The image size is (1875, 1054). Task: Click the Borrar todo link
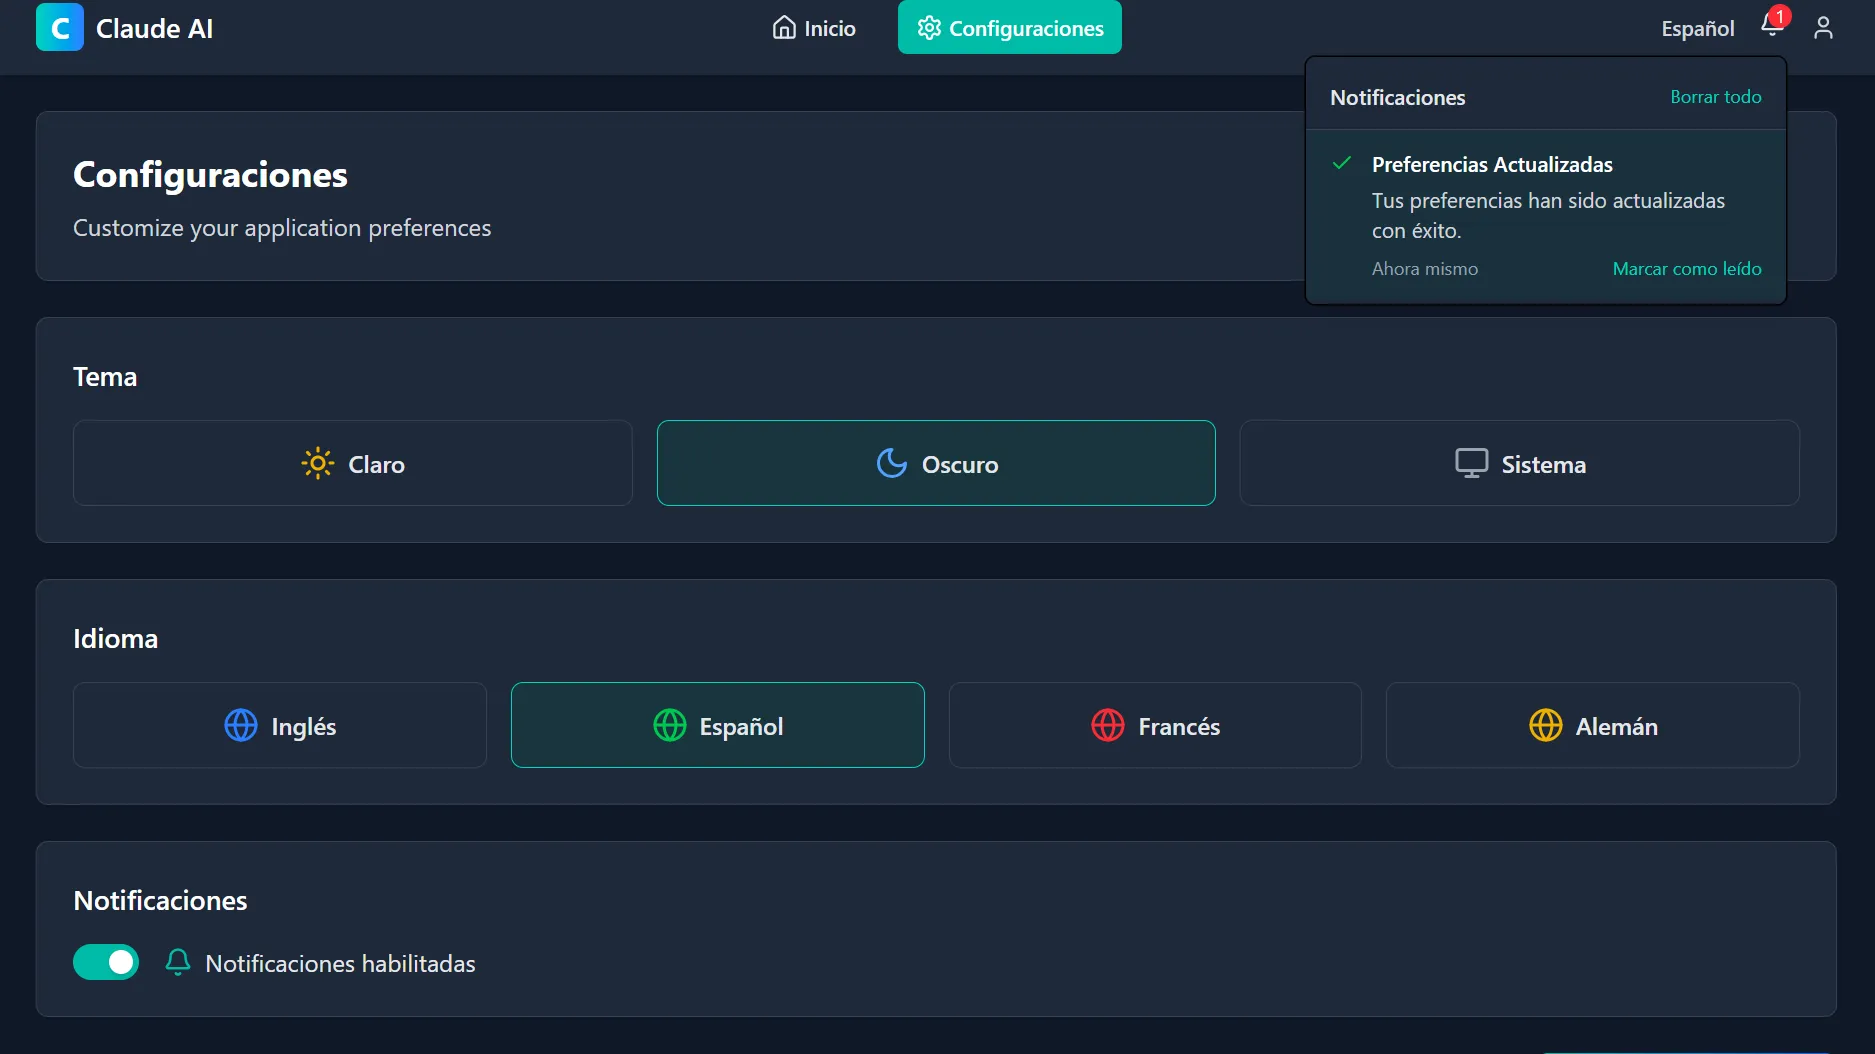[x=1715, y=97]
